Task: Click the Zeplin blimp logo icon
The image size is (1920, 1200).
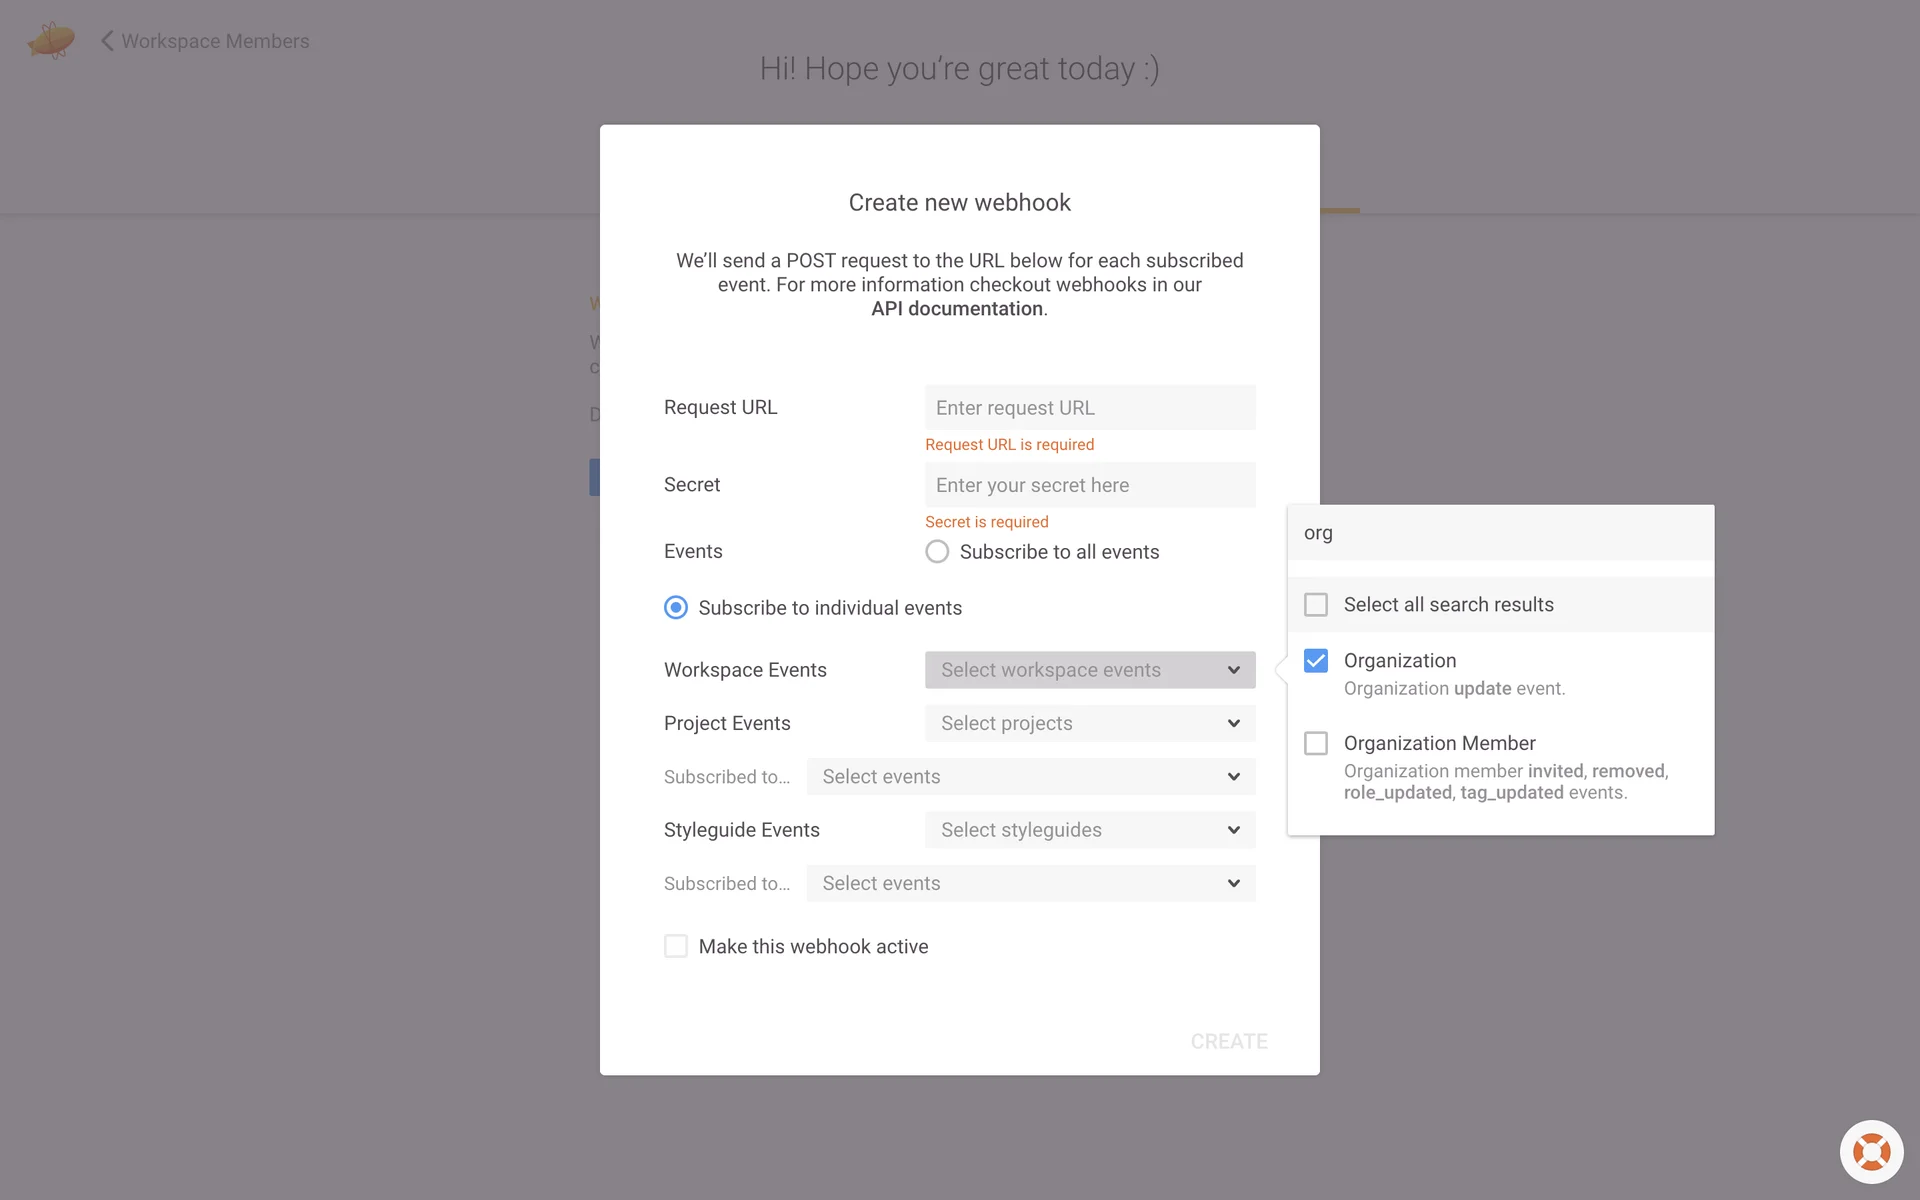Action: click(51, 41)
